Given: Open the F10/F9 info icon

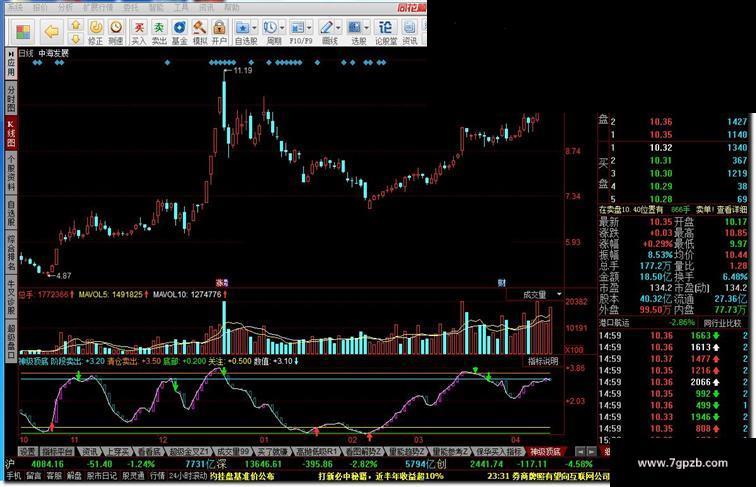Looking at the screenshot, I should tap(298, 32).
